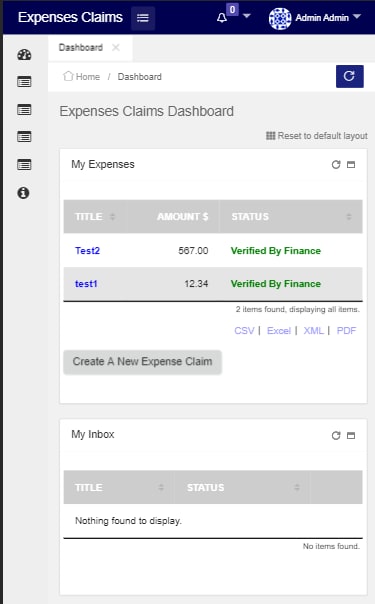Image resolution: width=375 pixels, height=604 pixels.
Task: Go to Home breadcrumb
Action: tap(81, 76)
